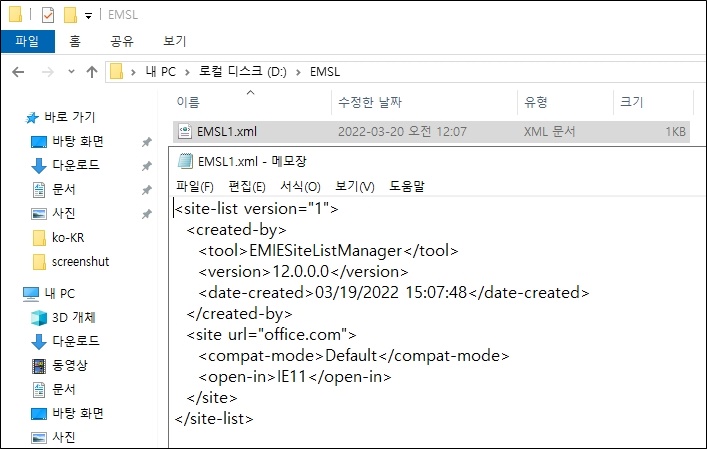The height and width of the screenshot is (449, 707).
Task: Expand chevron after 로컬 디스크 (D:)
Action: pyautogui.click(x=298, y=72)
